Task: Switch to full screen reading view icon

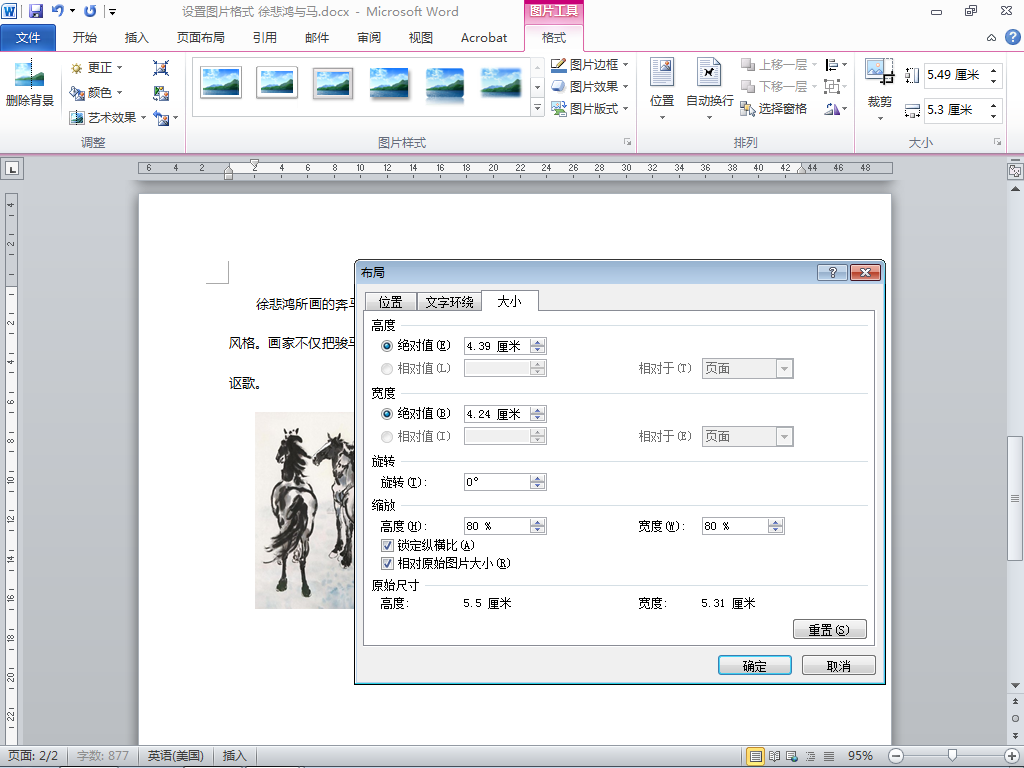Action: click(x=774, y=756)
